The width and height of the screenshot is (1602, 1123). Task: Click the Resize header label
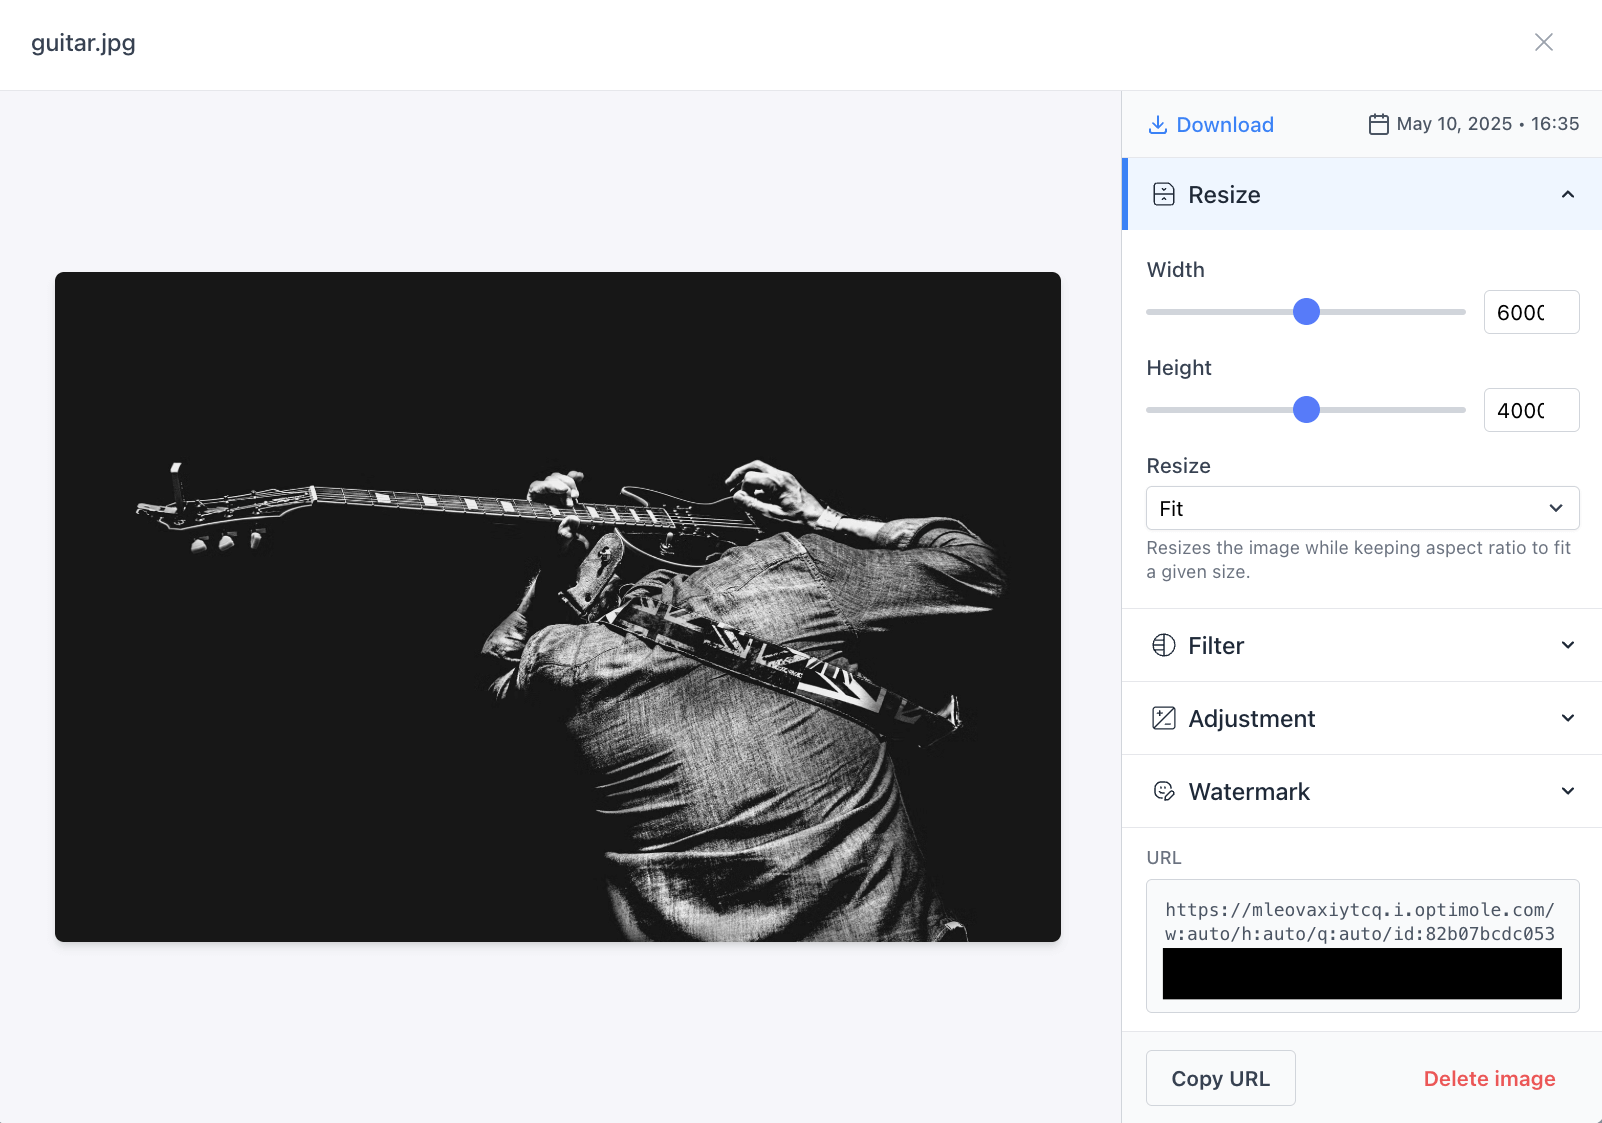click(x=1224, y=194)
